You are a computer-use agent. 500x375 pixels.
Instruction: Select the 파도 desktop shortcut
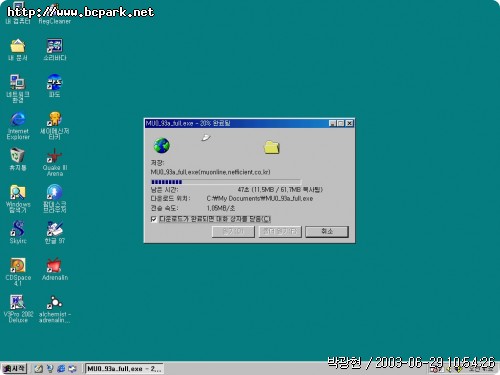click(x=54, y=86)
